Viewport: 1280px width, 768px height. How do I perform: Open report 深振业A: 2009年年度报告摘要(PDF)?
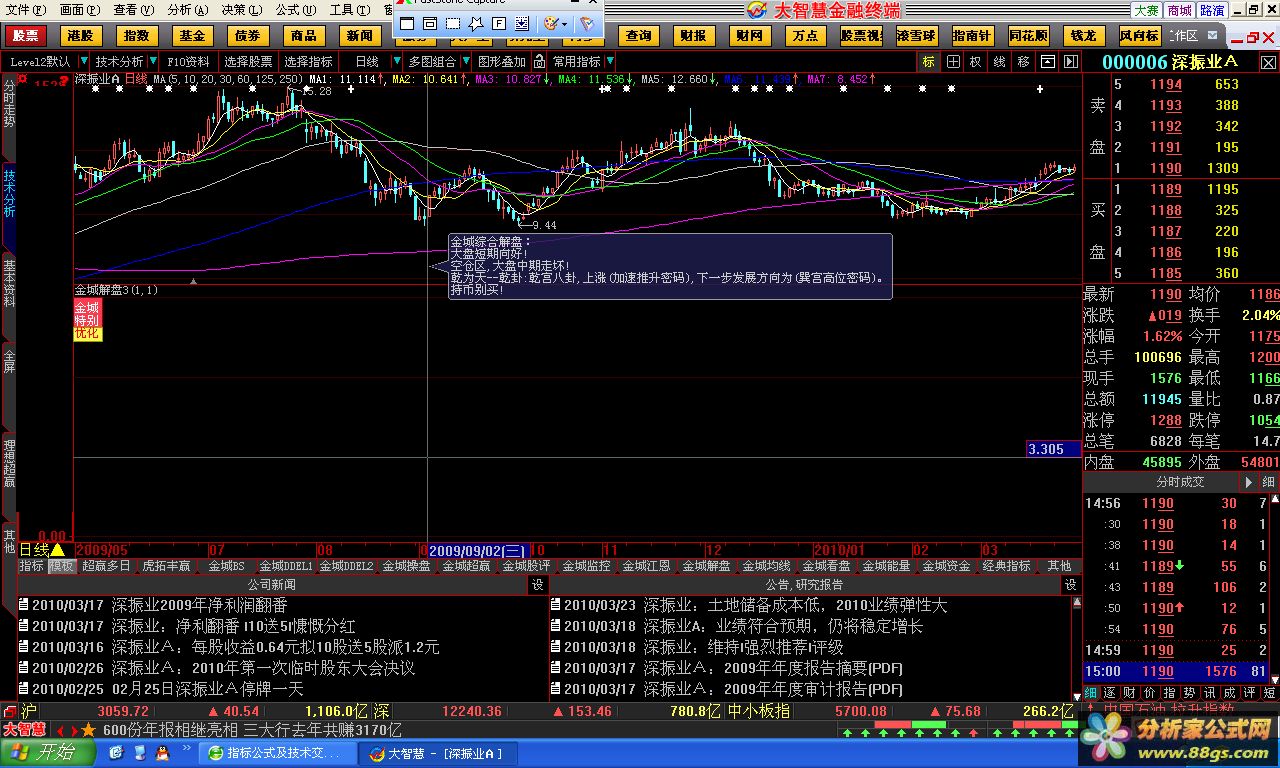(773, 668)
